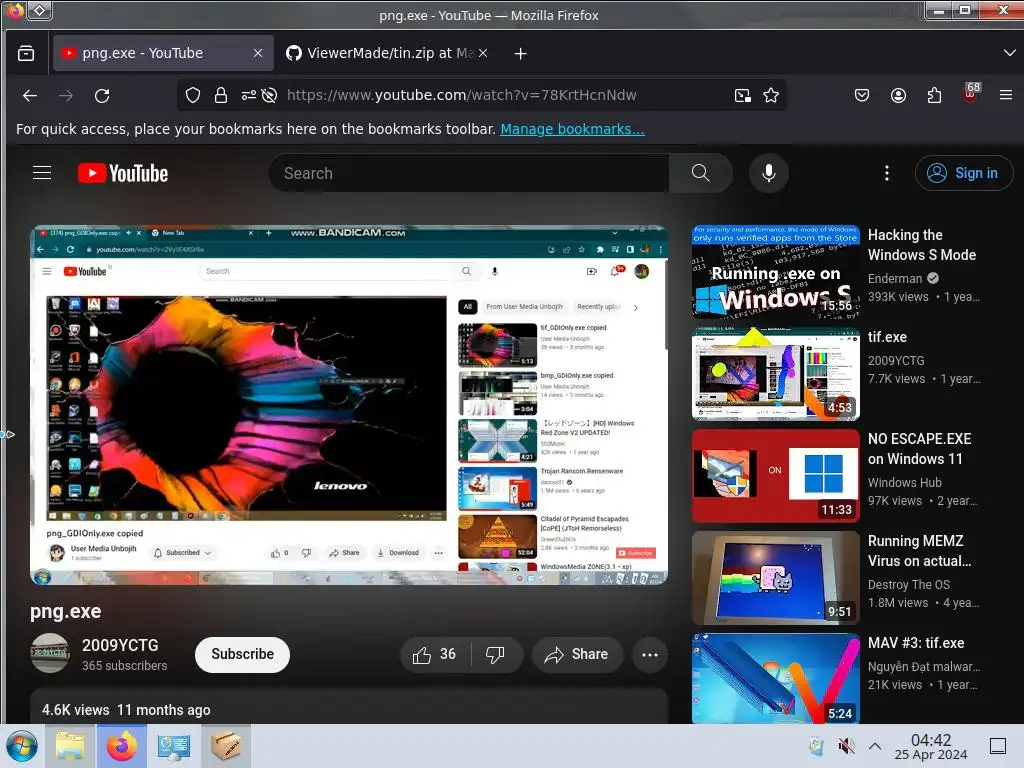Image resolution: width=1024 pixels, height=768 pixels.
Task: Open the YouTube guide hamburger menu
Action: [x=42, y=172]
